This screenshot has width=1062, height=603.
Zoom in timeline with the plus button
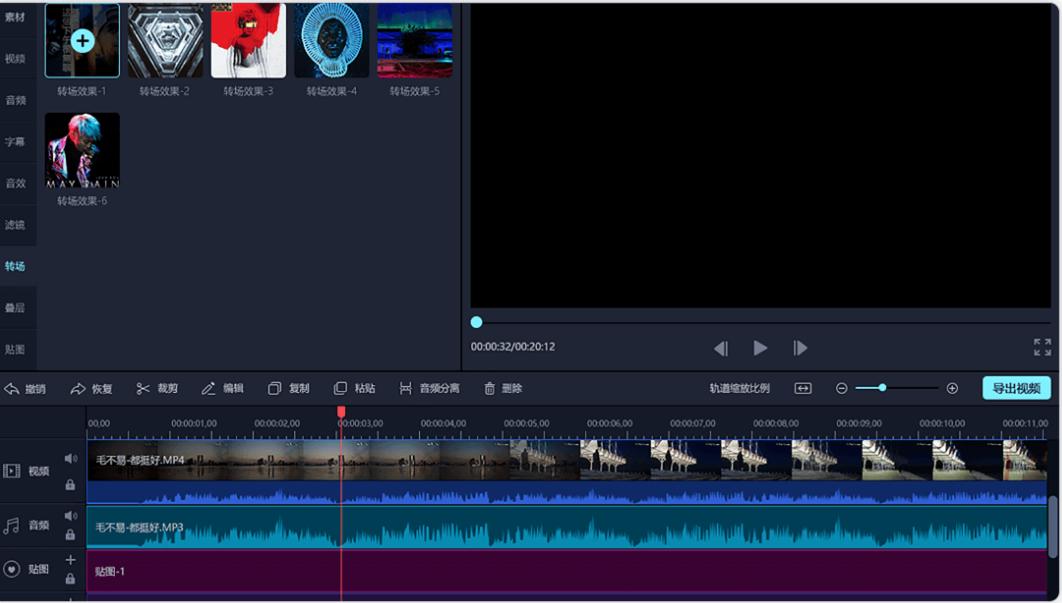952,388
